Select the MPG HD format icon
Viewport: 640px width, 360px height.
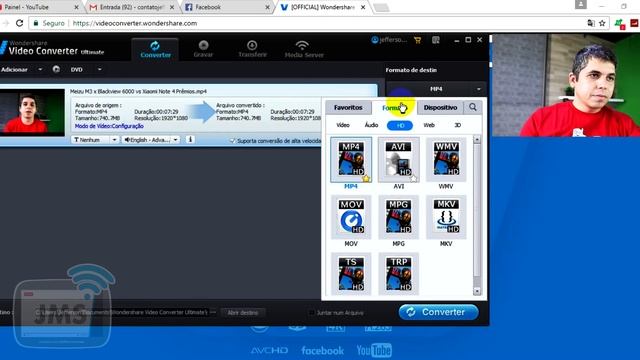398,217
